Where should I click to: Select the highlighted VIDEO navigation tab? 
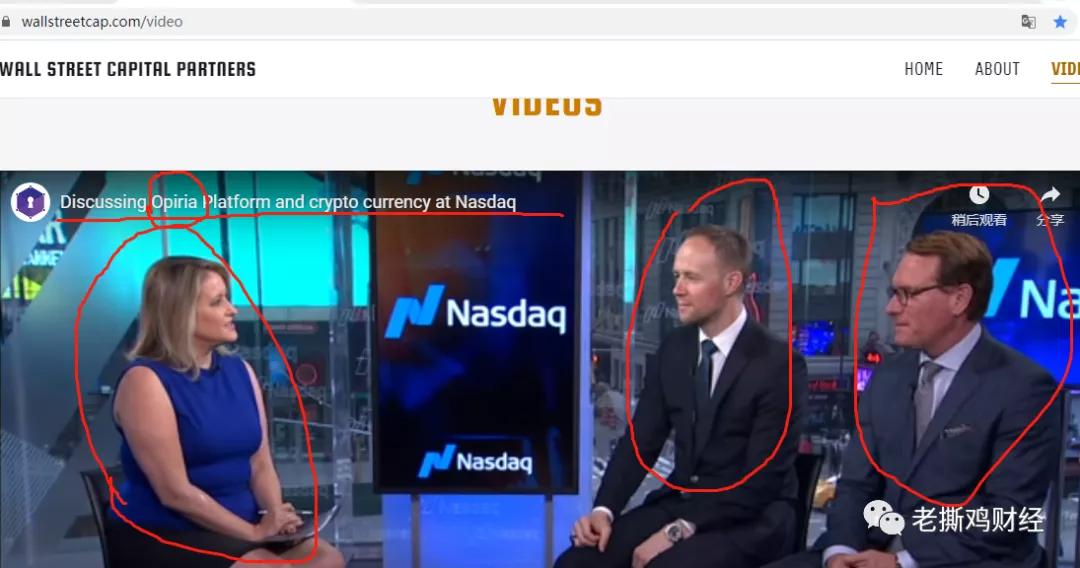click(1066, 69)
